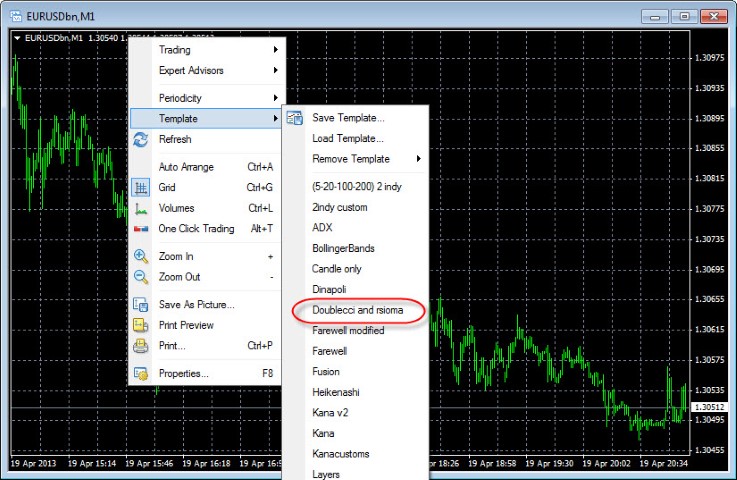Apply the Dinapoli template

pyautogui.click(x=355, y=290)
